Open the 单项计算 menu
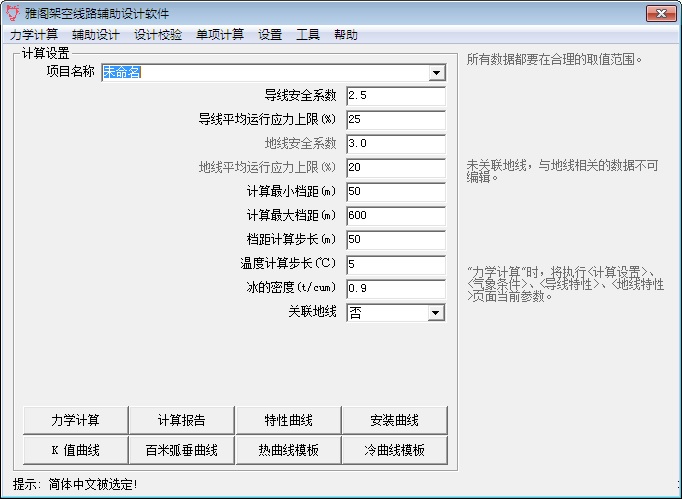682x499 pixels. tap(220, 34)
